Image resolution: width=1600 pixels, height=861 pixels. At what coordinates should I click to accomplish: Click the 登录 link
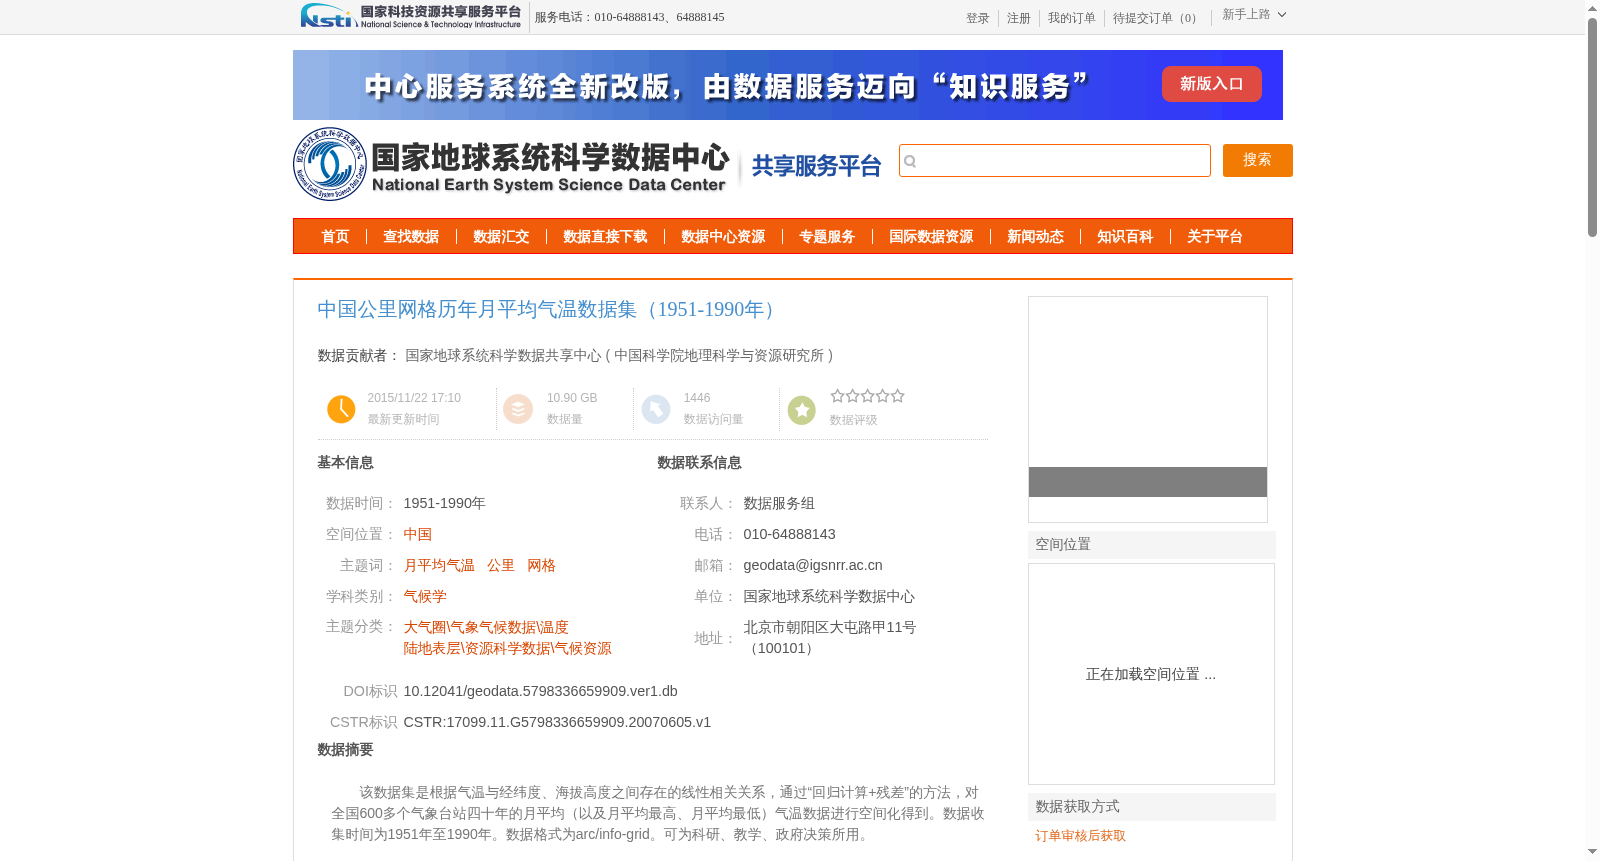tap(978, 18)
